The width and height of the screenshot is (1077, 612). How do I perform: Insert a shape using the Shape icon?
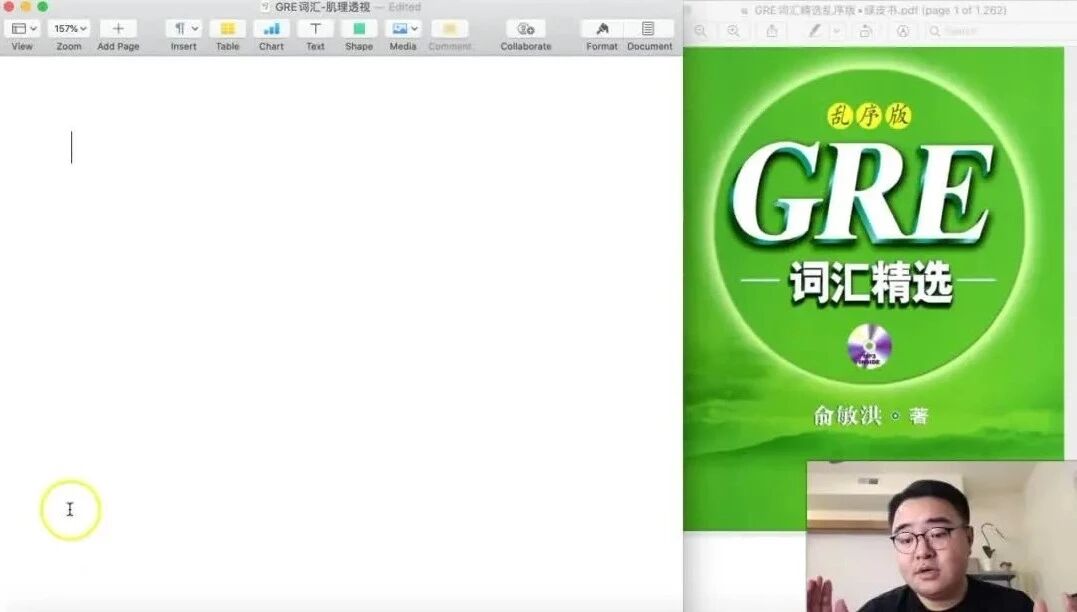359,29
